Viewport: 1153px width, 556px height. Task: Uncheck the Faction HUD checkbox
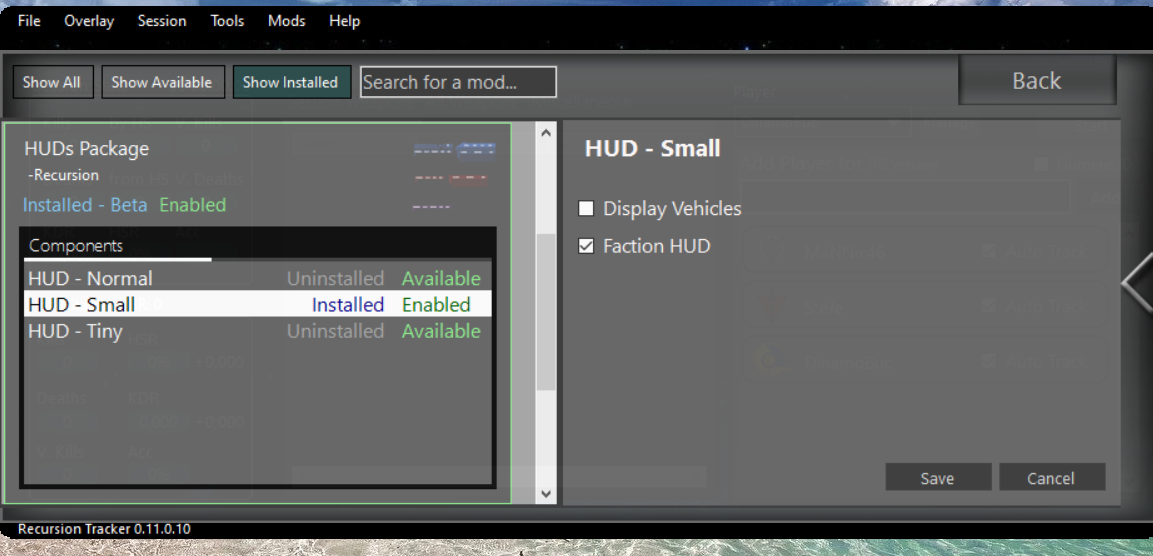[x=587, y=246]
